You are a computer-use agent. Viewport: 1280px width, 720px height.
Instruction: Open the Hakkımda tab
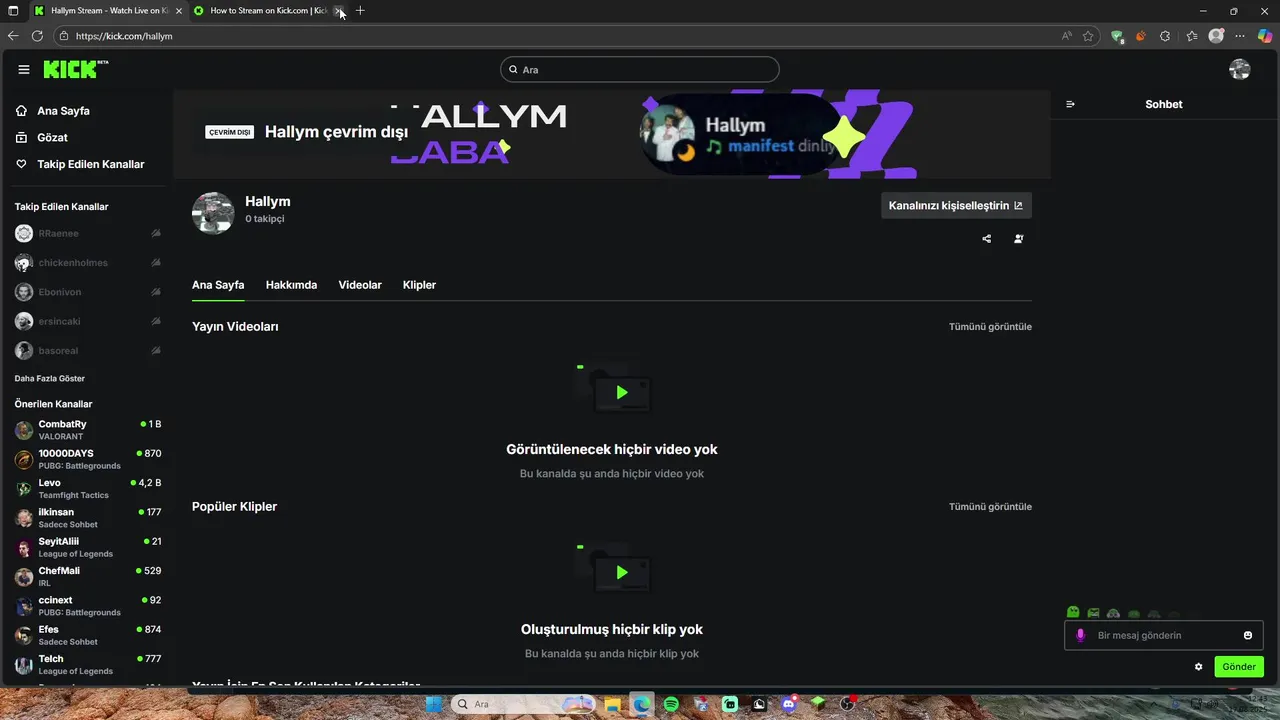291,285
